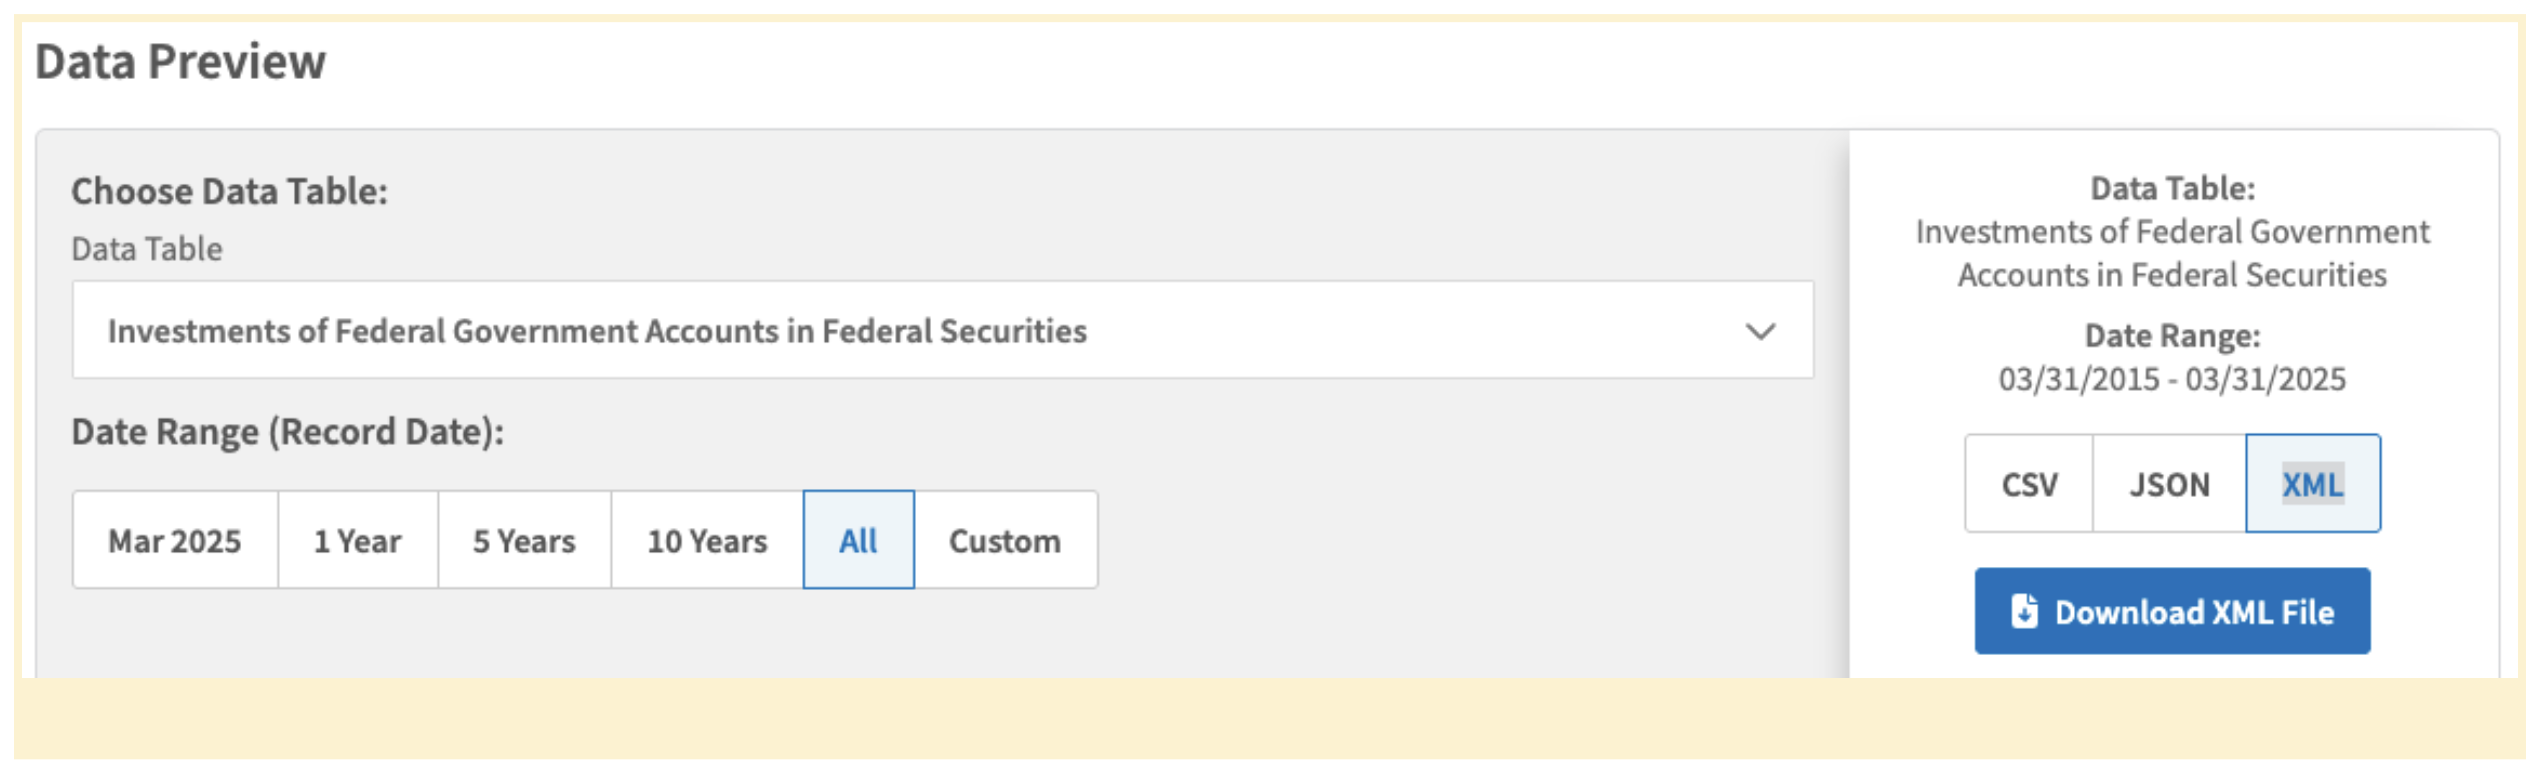Switch file format to CSV
The image size is (2534, 766).
pyautogui.click(x=2028, y=485)
